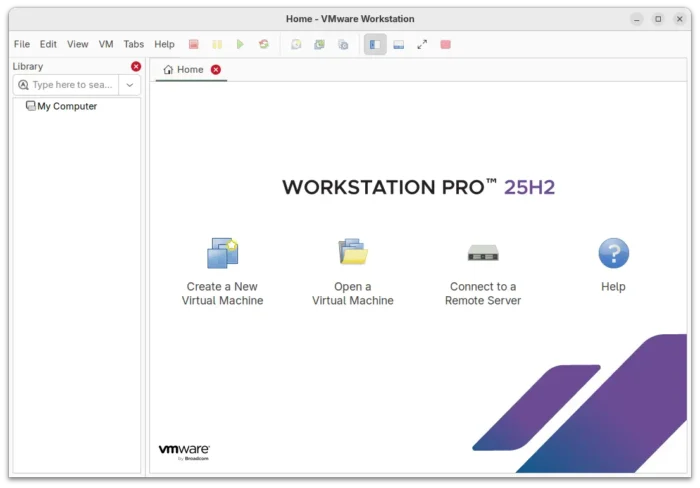Open the snapshot manager toolbar icon

[343, 44]
